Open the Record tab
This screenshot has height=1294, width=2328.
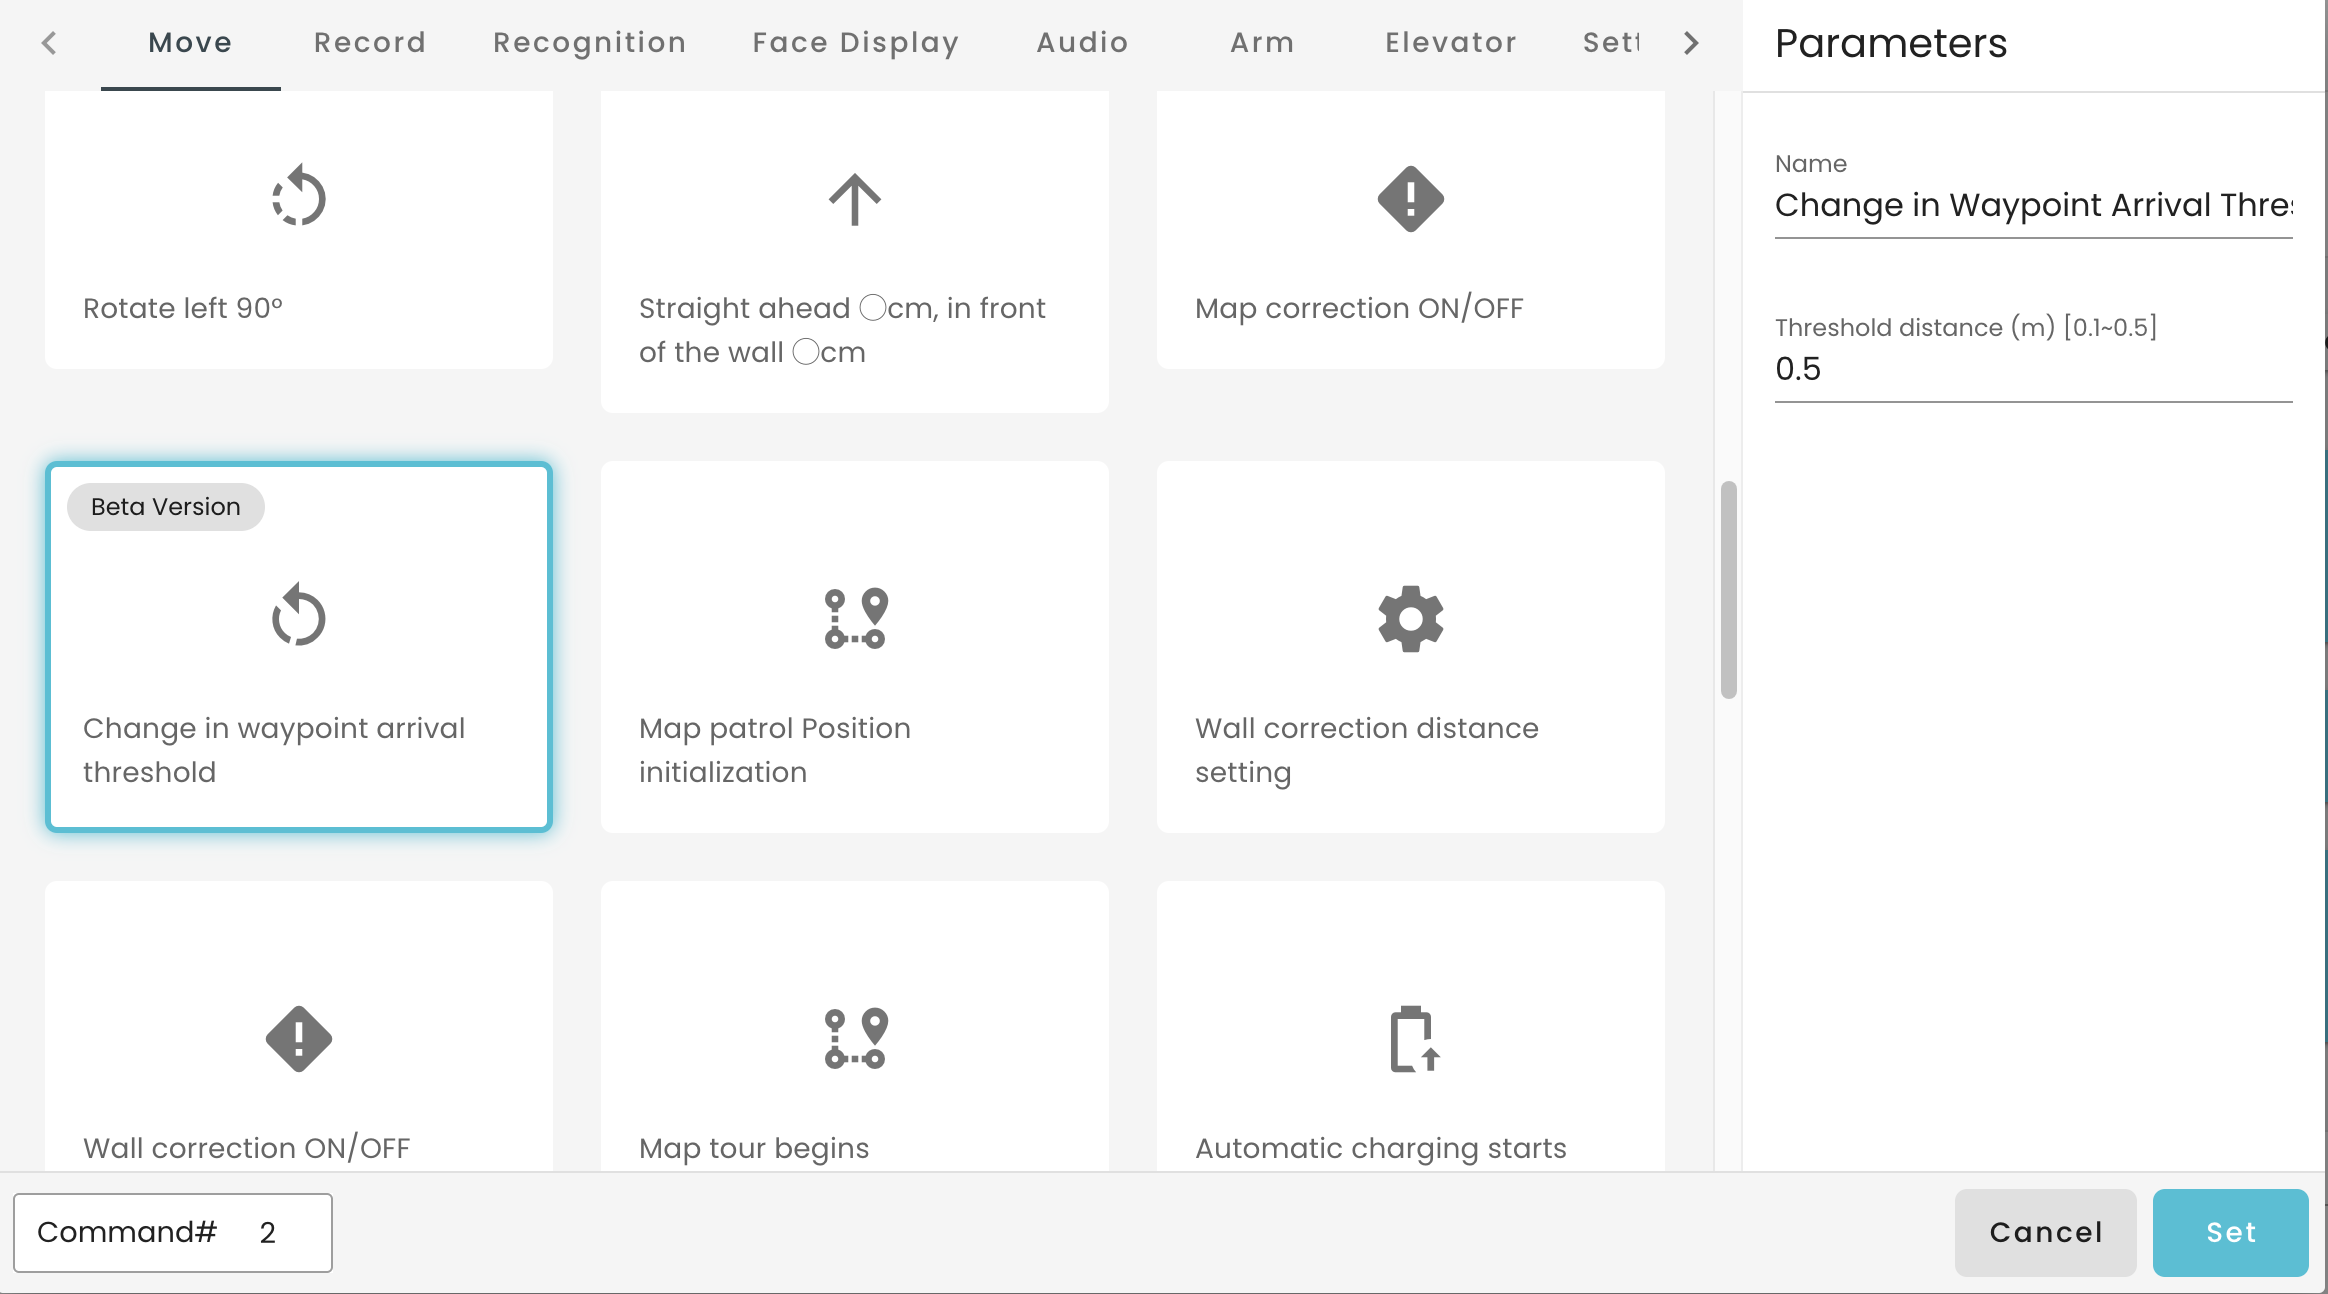[x=370, y=42]
